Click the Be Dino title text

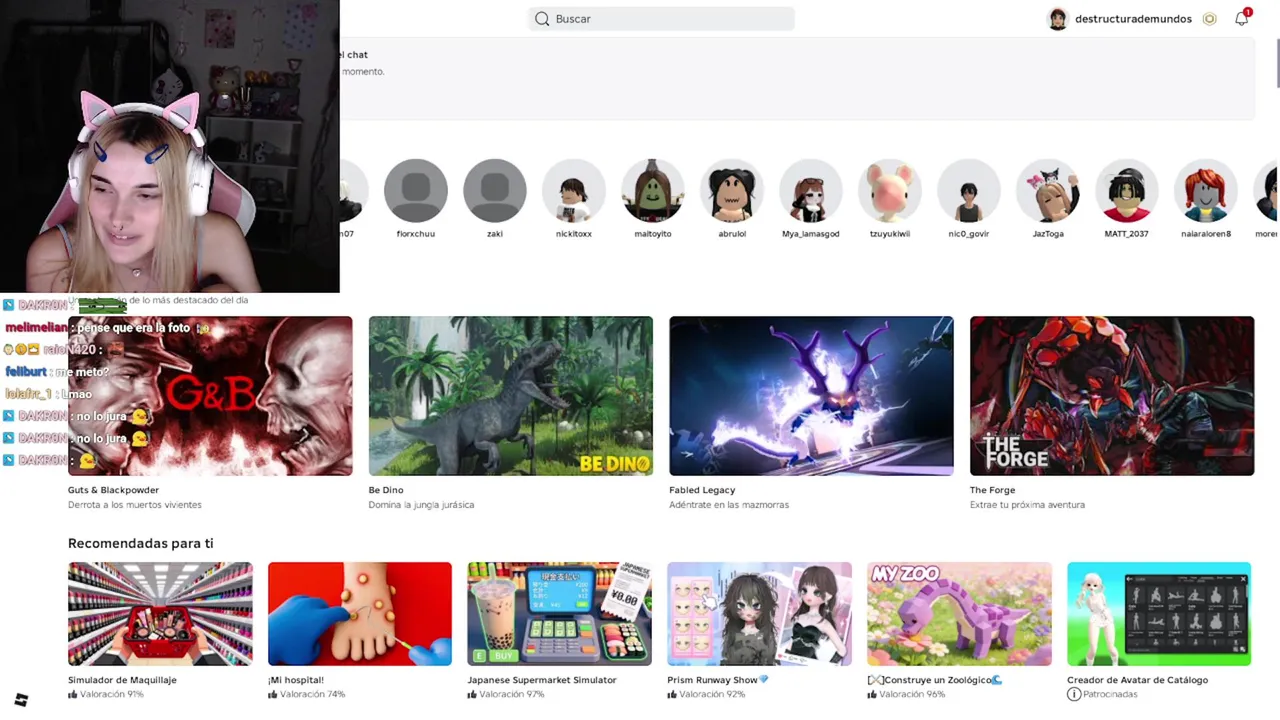coord(386,490)
